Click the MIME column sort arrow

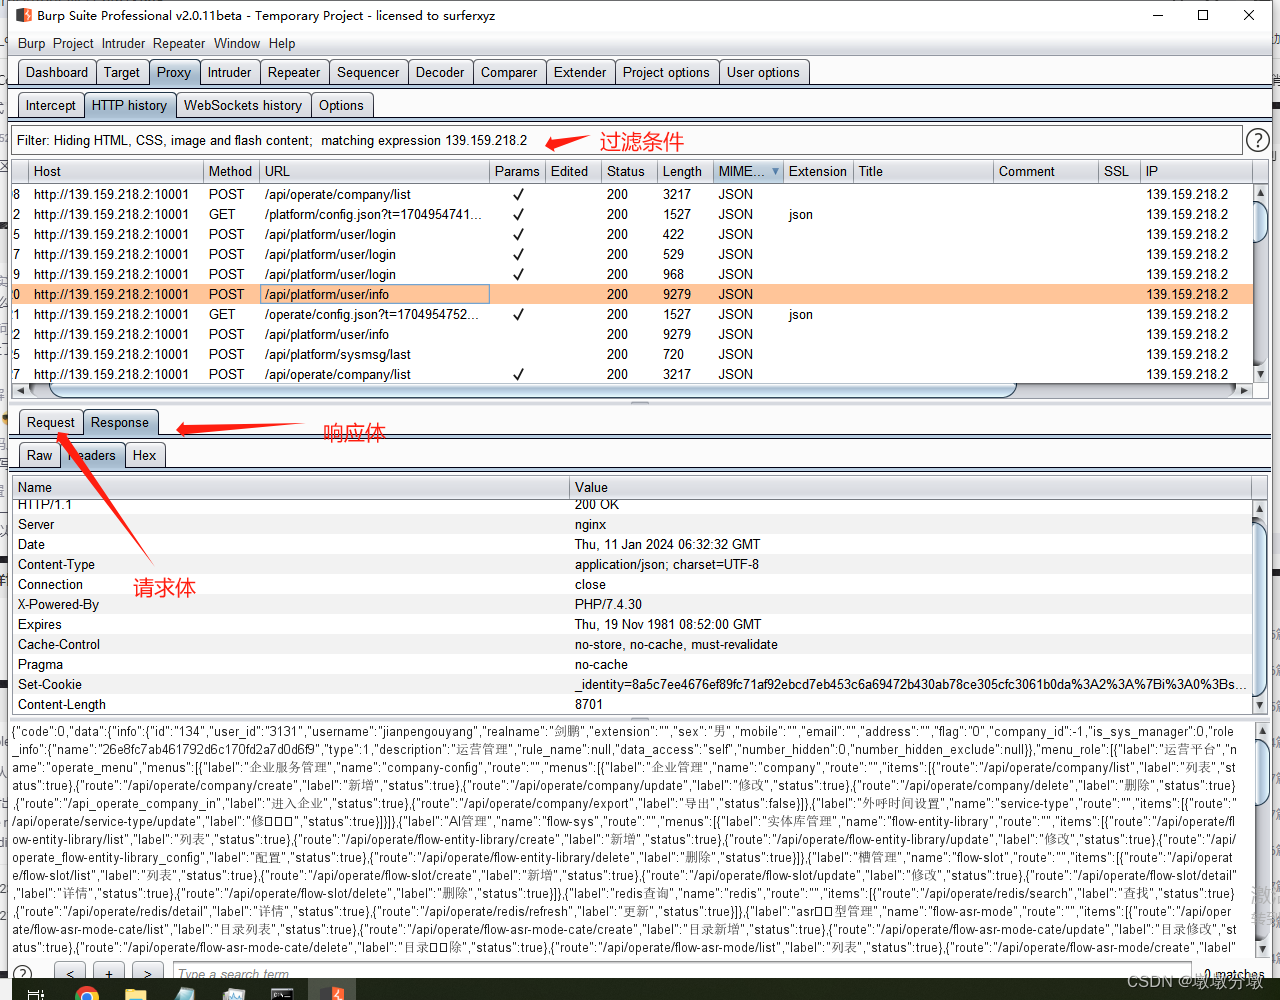(x=775, y=171)
